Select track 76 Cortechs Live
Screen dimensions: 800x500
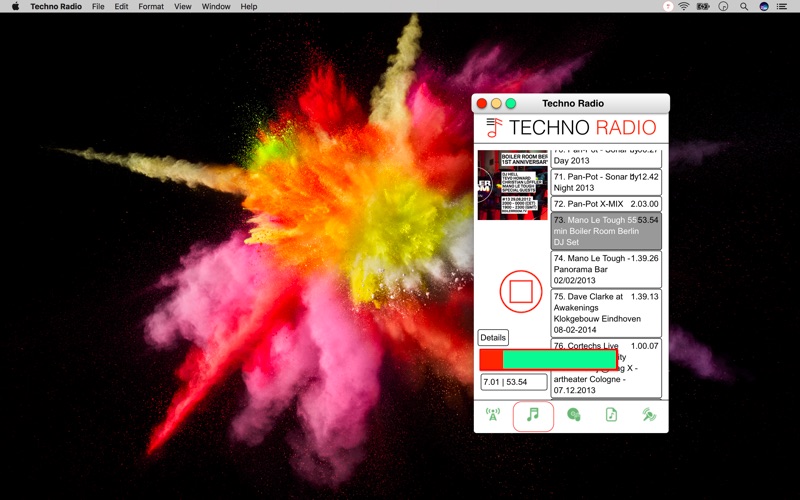pyautogui.click(x=606, y=368)
